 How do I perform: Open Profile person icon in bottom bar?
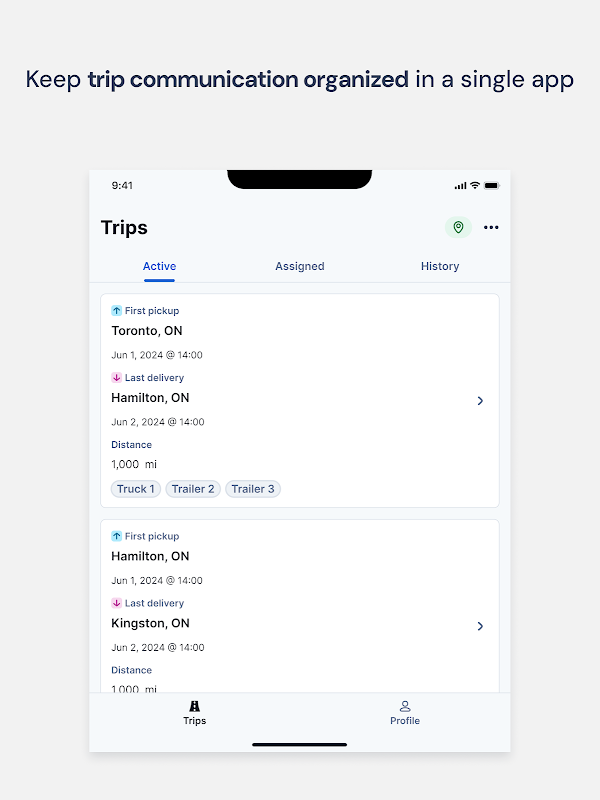405,706
